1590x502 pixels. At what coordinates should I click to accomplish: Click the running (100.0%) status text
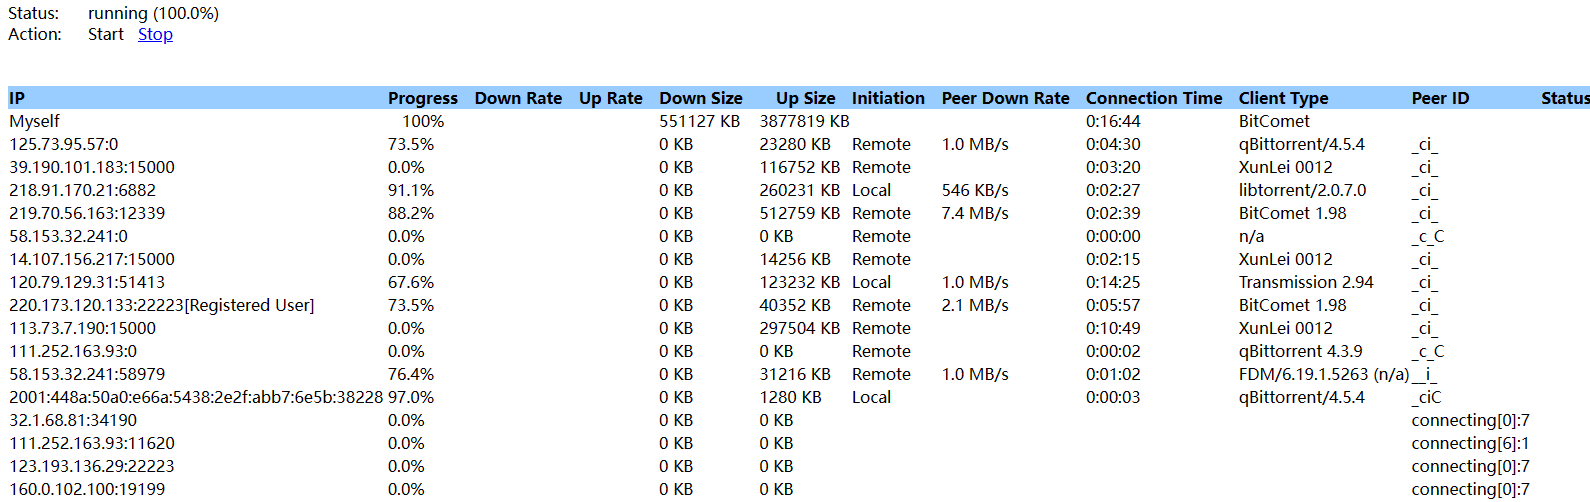tap(153, 13)
